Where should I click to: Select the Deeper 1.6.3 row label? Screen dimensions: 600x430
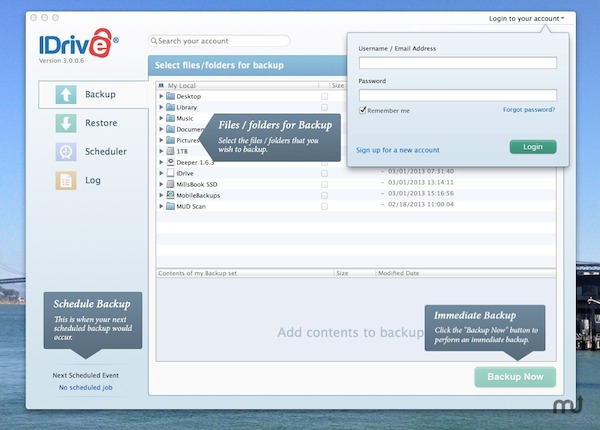[195, 162]
